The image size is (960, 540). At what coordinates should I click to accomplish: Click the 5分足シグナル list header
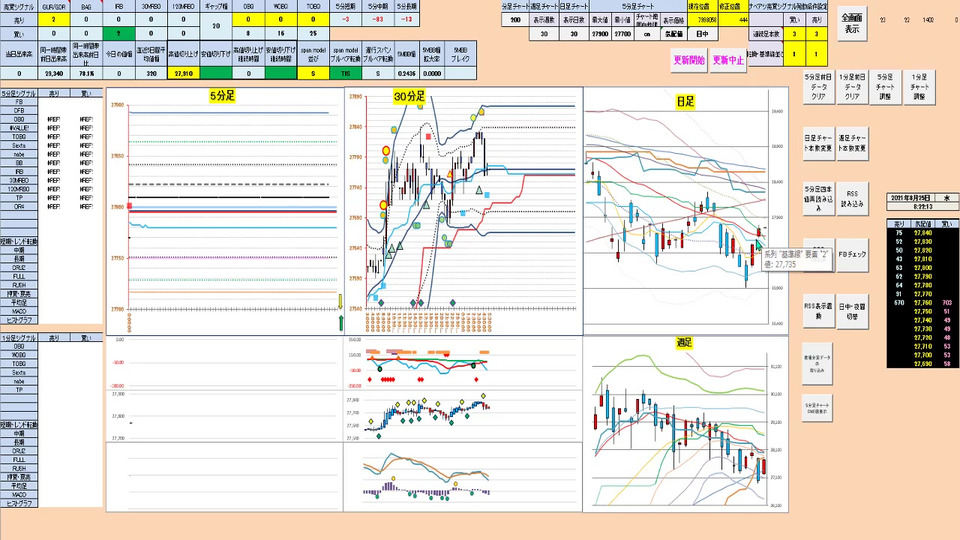19,94
